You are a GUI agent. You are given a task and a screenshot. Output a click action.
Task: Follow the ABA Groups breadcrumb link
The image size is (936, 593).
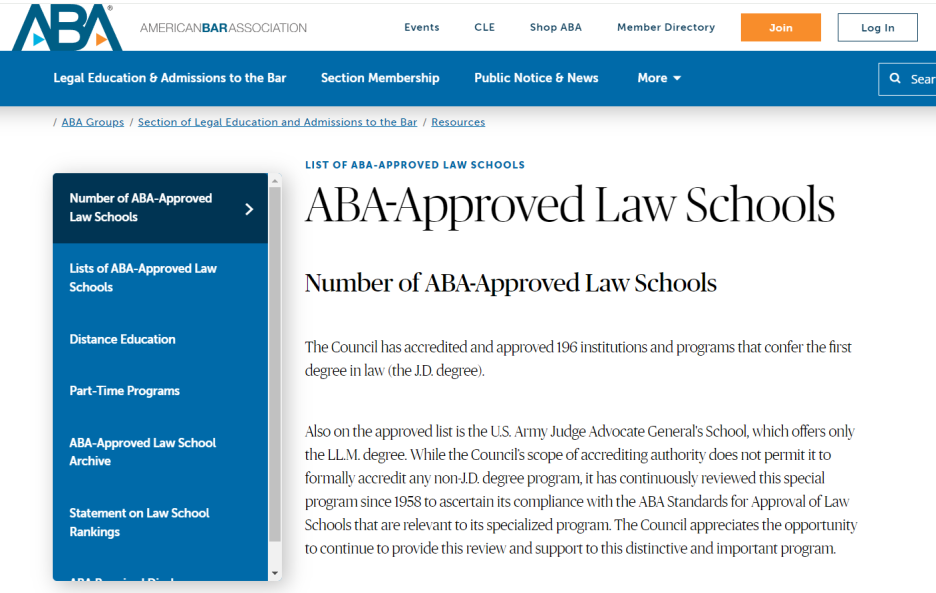(93, 122)
